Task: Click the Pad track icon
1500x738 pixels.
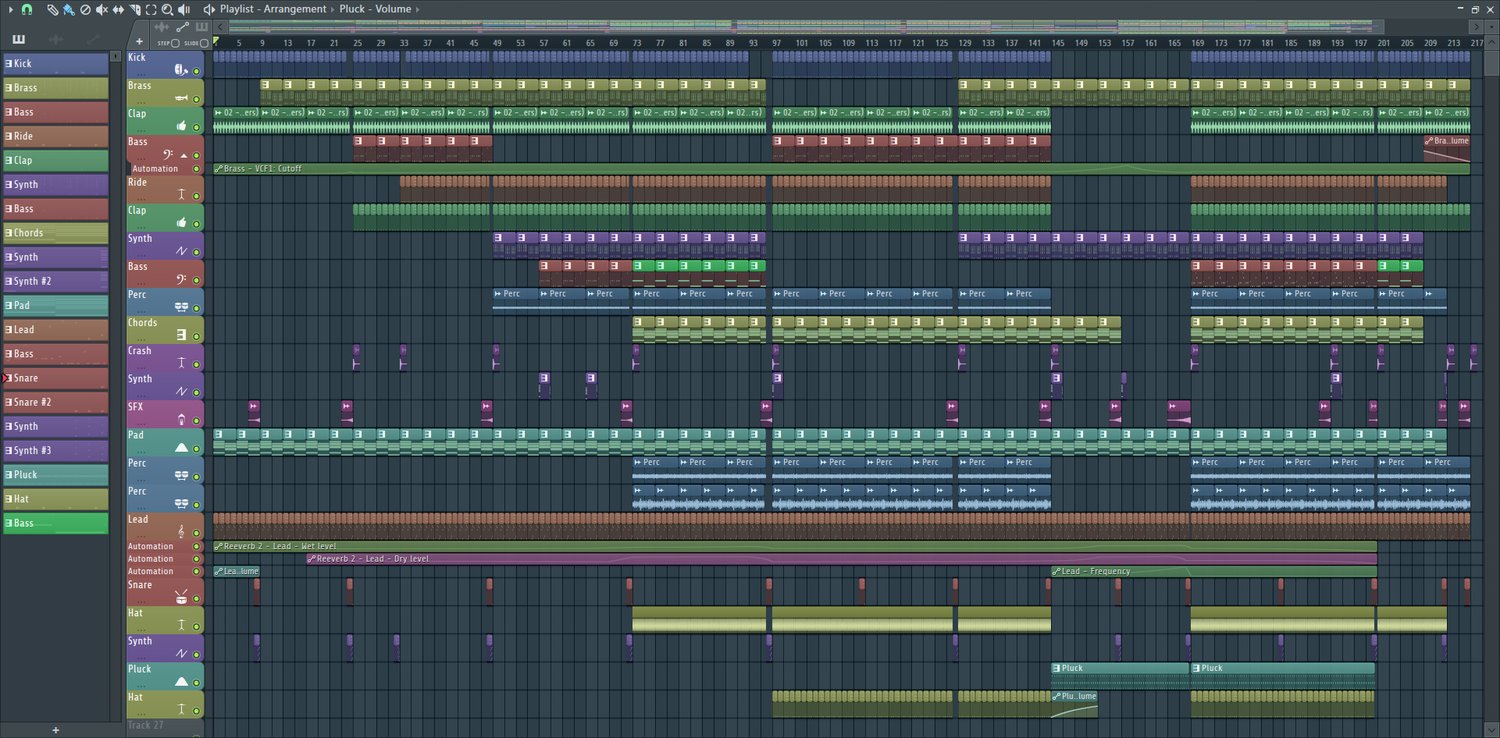Action: 181,447
